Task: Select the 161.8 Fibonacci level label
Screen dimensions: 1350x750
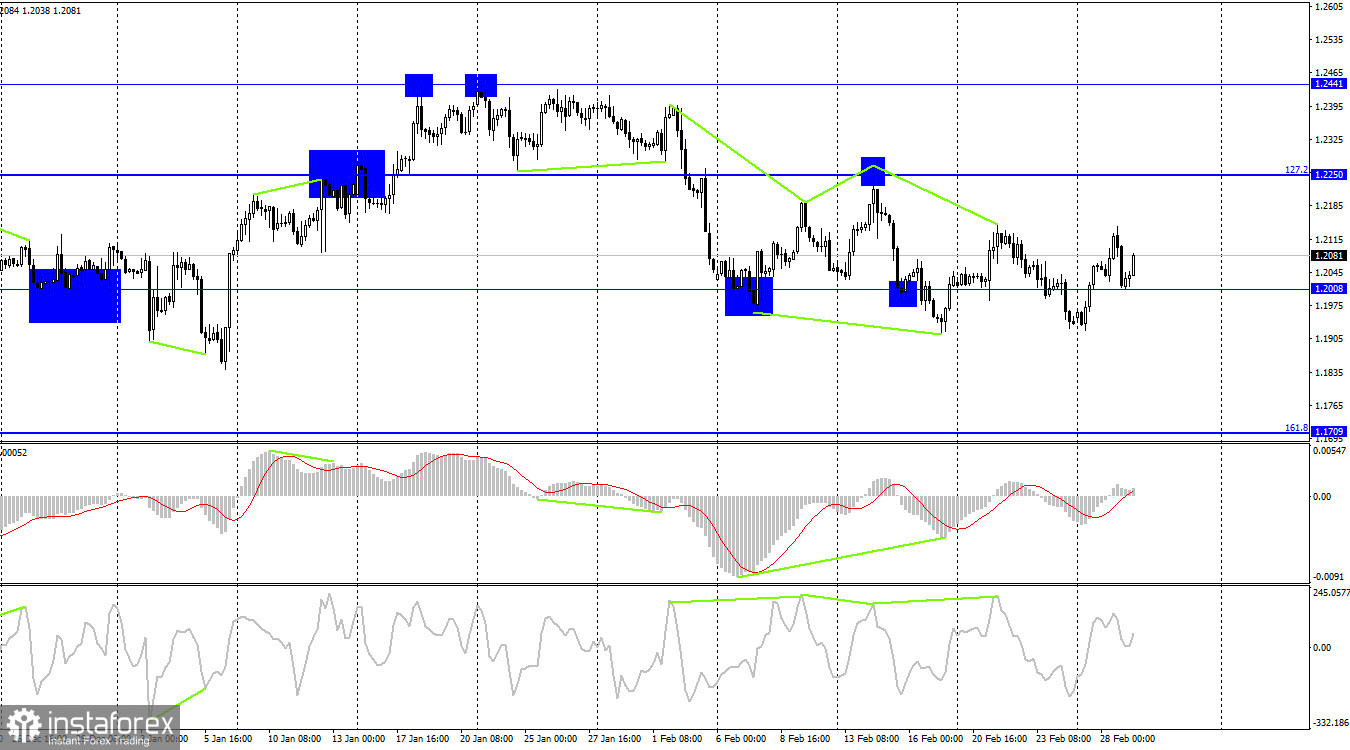Action: point(1296,427)
